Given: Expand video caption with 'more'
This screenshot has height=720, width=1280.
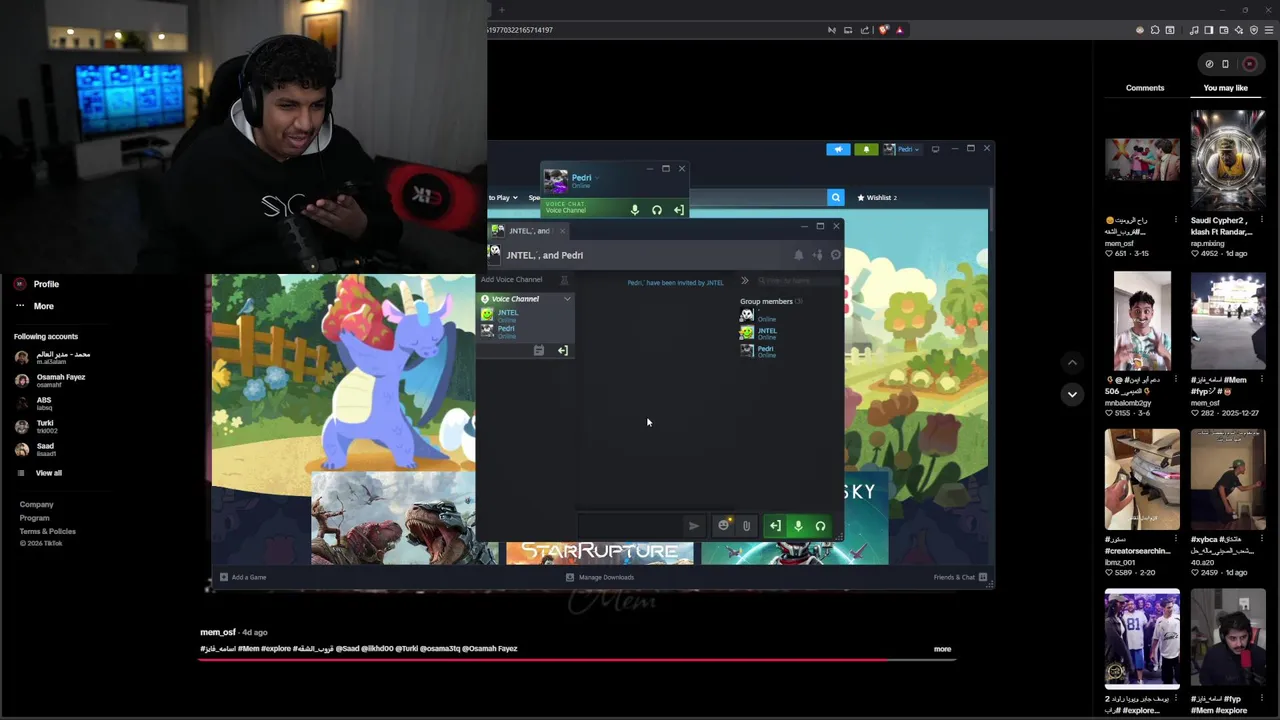Looking at the screenshot, I should (942, 649).
